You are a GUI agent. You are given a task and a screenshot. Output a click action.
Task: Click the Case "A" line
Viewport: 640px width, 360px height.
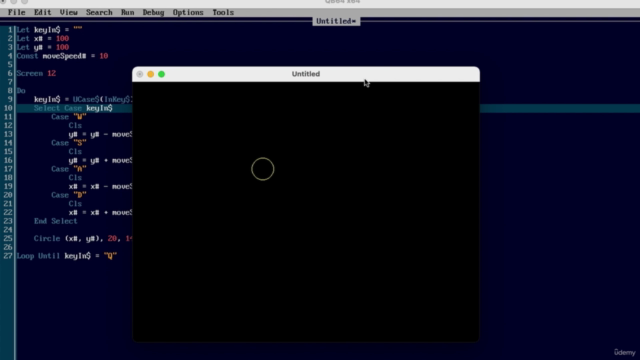coord(69,169)
